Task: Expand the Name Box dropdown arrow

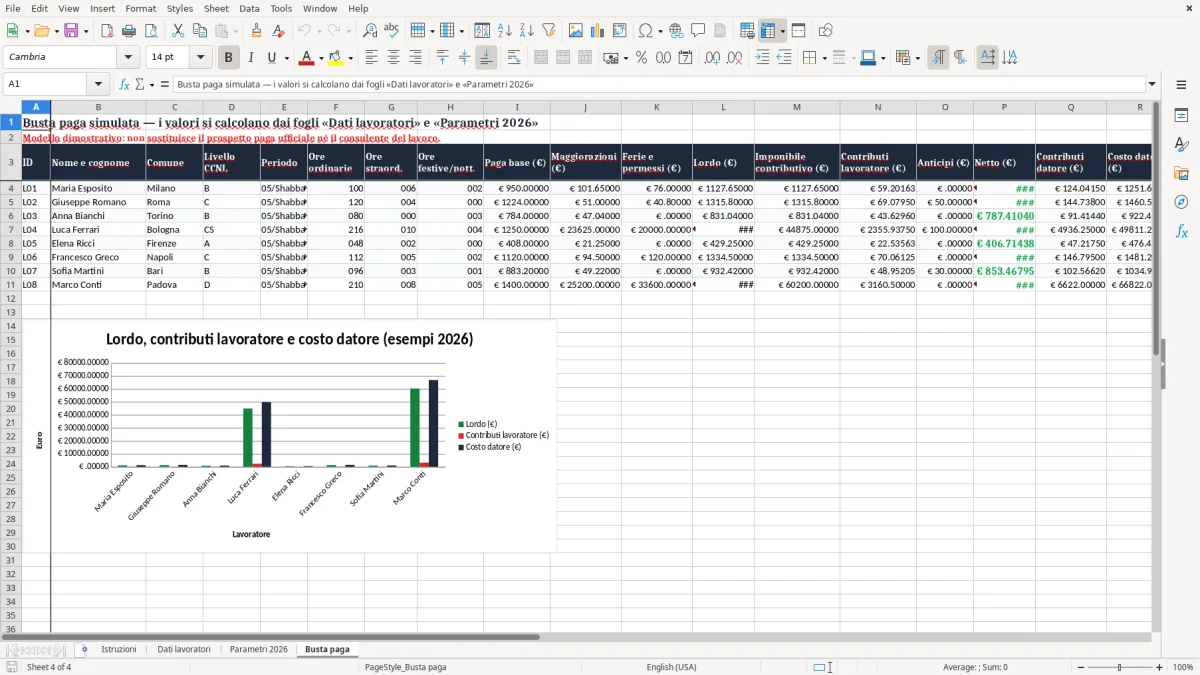Action: coord(98,85)
